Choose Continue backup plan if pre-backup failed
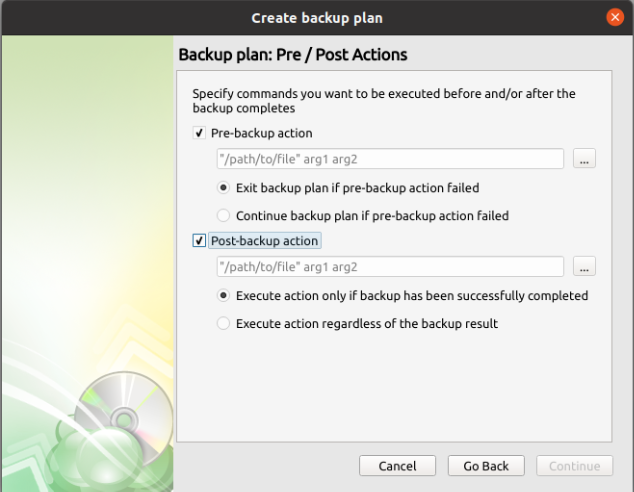Screen dimensions: 634x492 click(224, 215)
